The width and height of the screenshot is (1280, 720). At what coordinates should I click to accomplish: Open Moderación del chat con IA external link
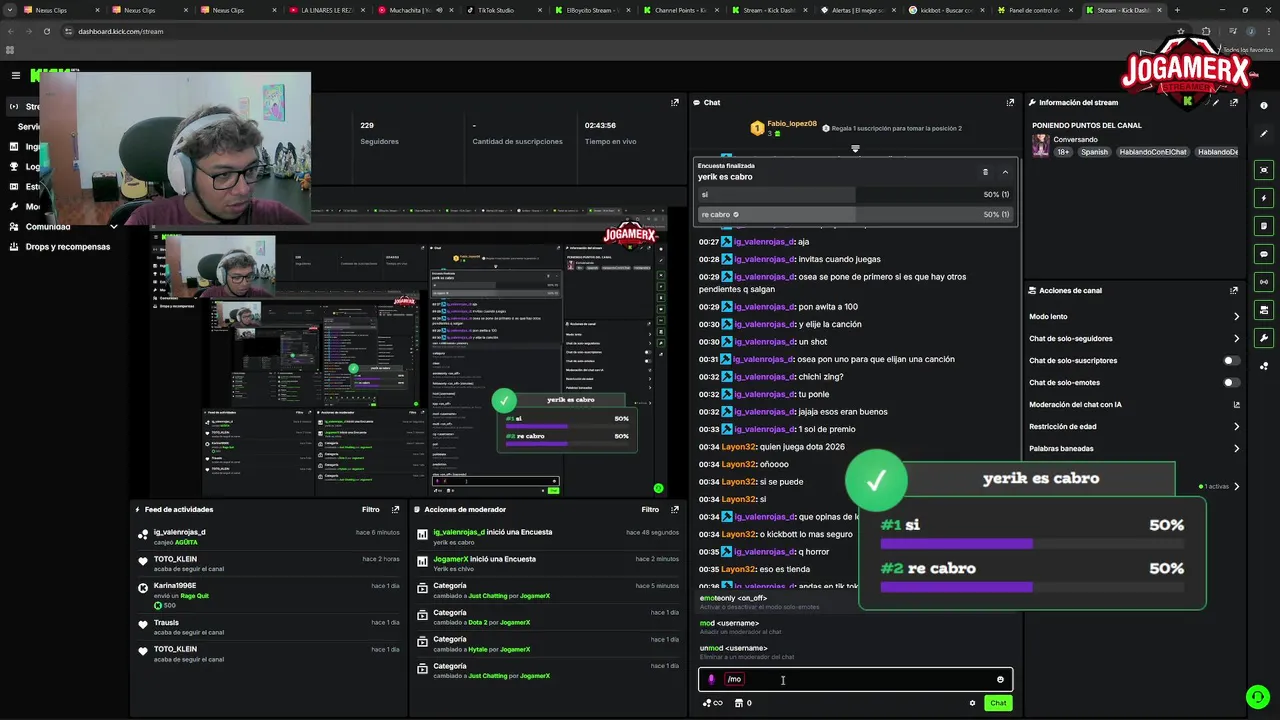(x=1236, y=405)
